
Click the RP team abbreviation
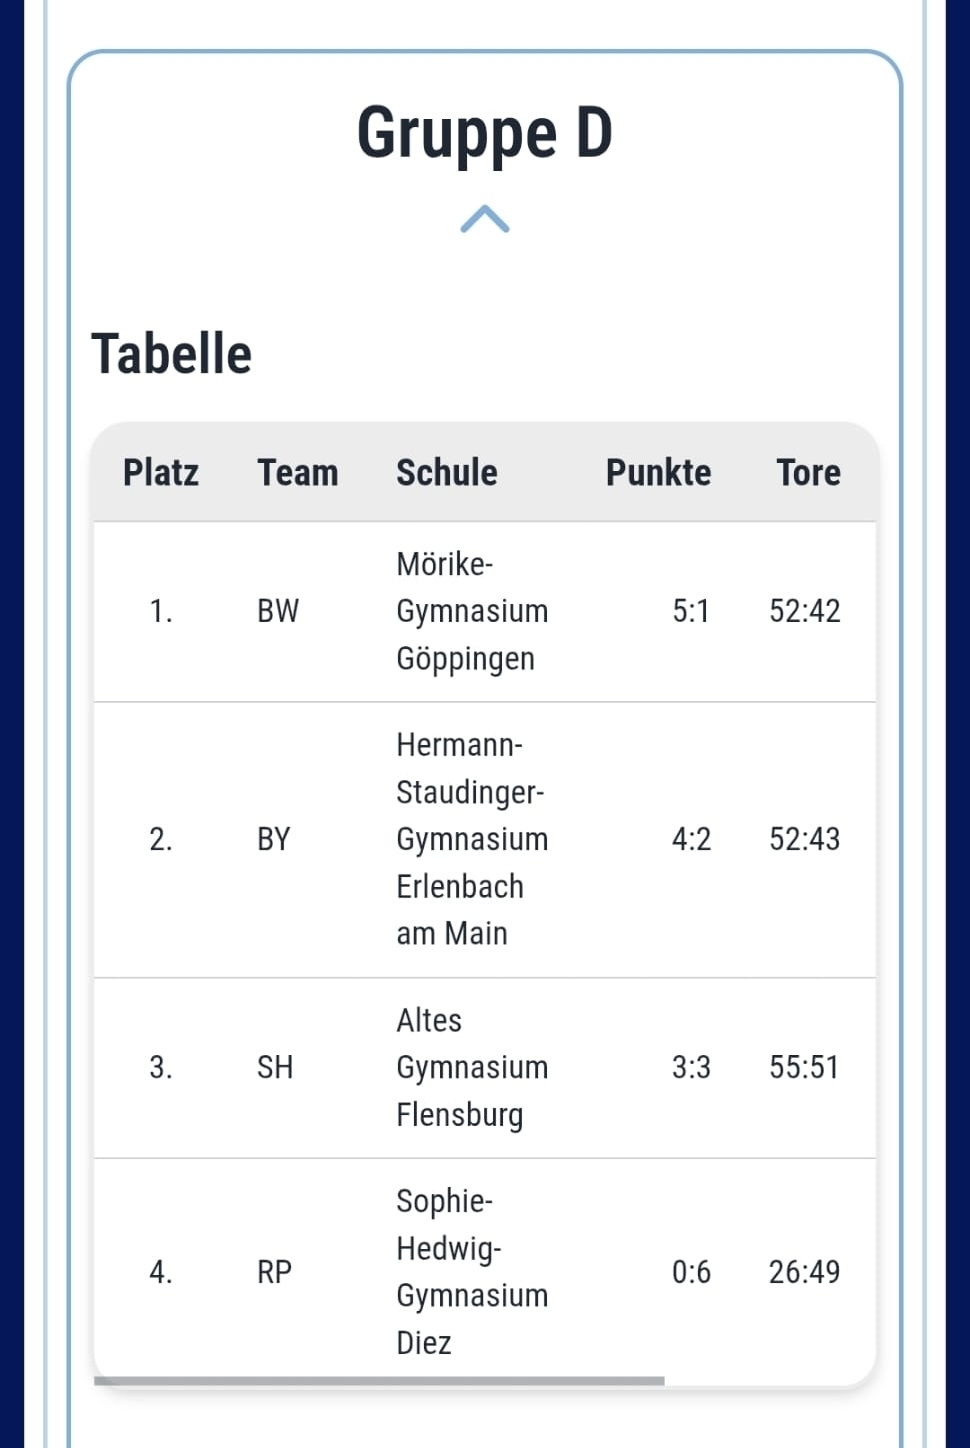tap(274, 1272)
